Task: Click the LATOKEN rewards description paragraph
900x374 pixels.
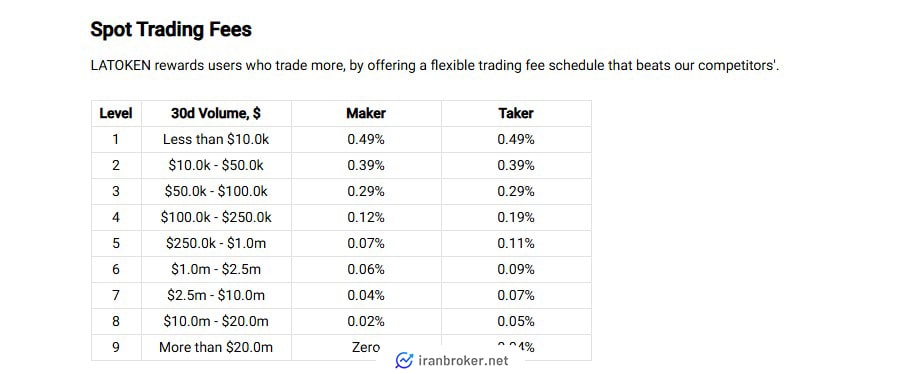Action: click(435, 65)
